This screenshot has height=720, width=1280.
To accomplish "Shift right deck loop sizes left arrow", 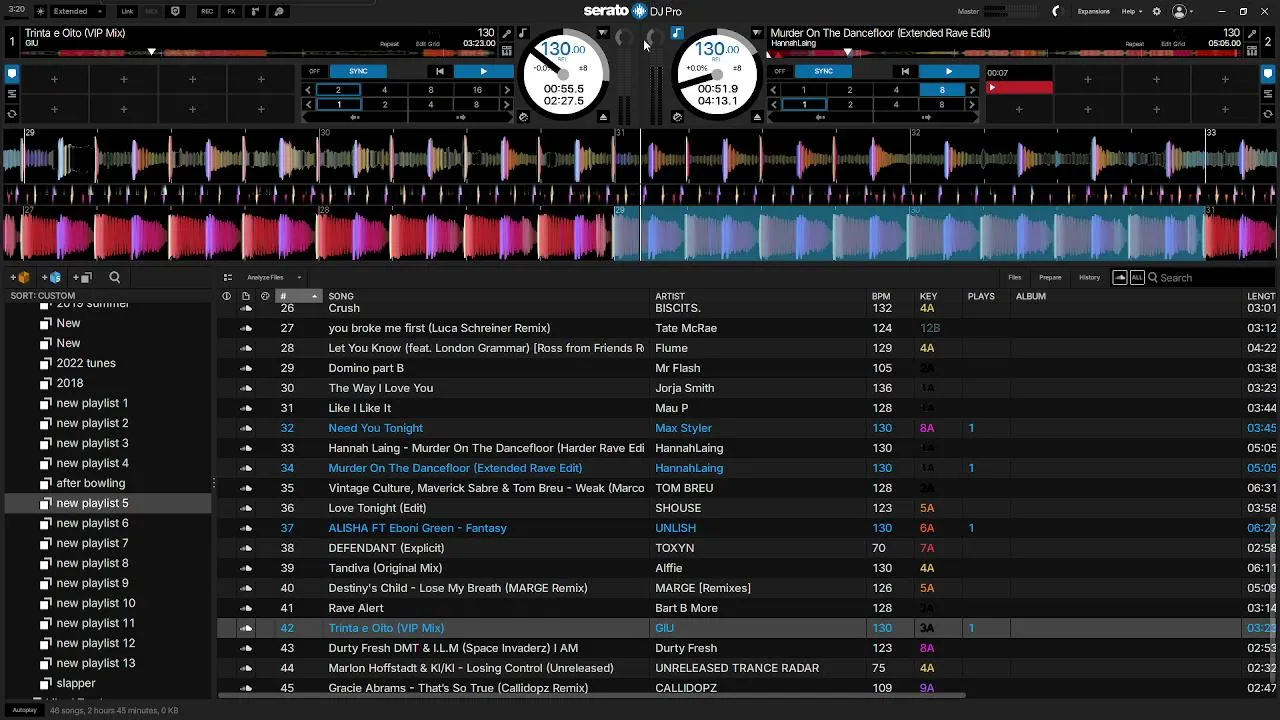I will 774,90.
